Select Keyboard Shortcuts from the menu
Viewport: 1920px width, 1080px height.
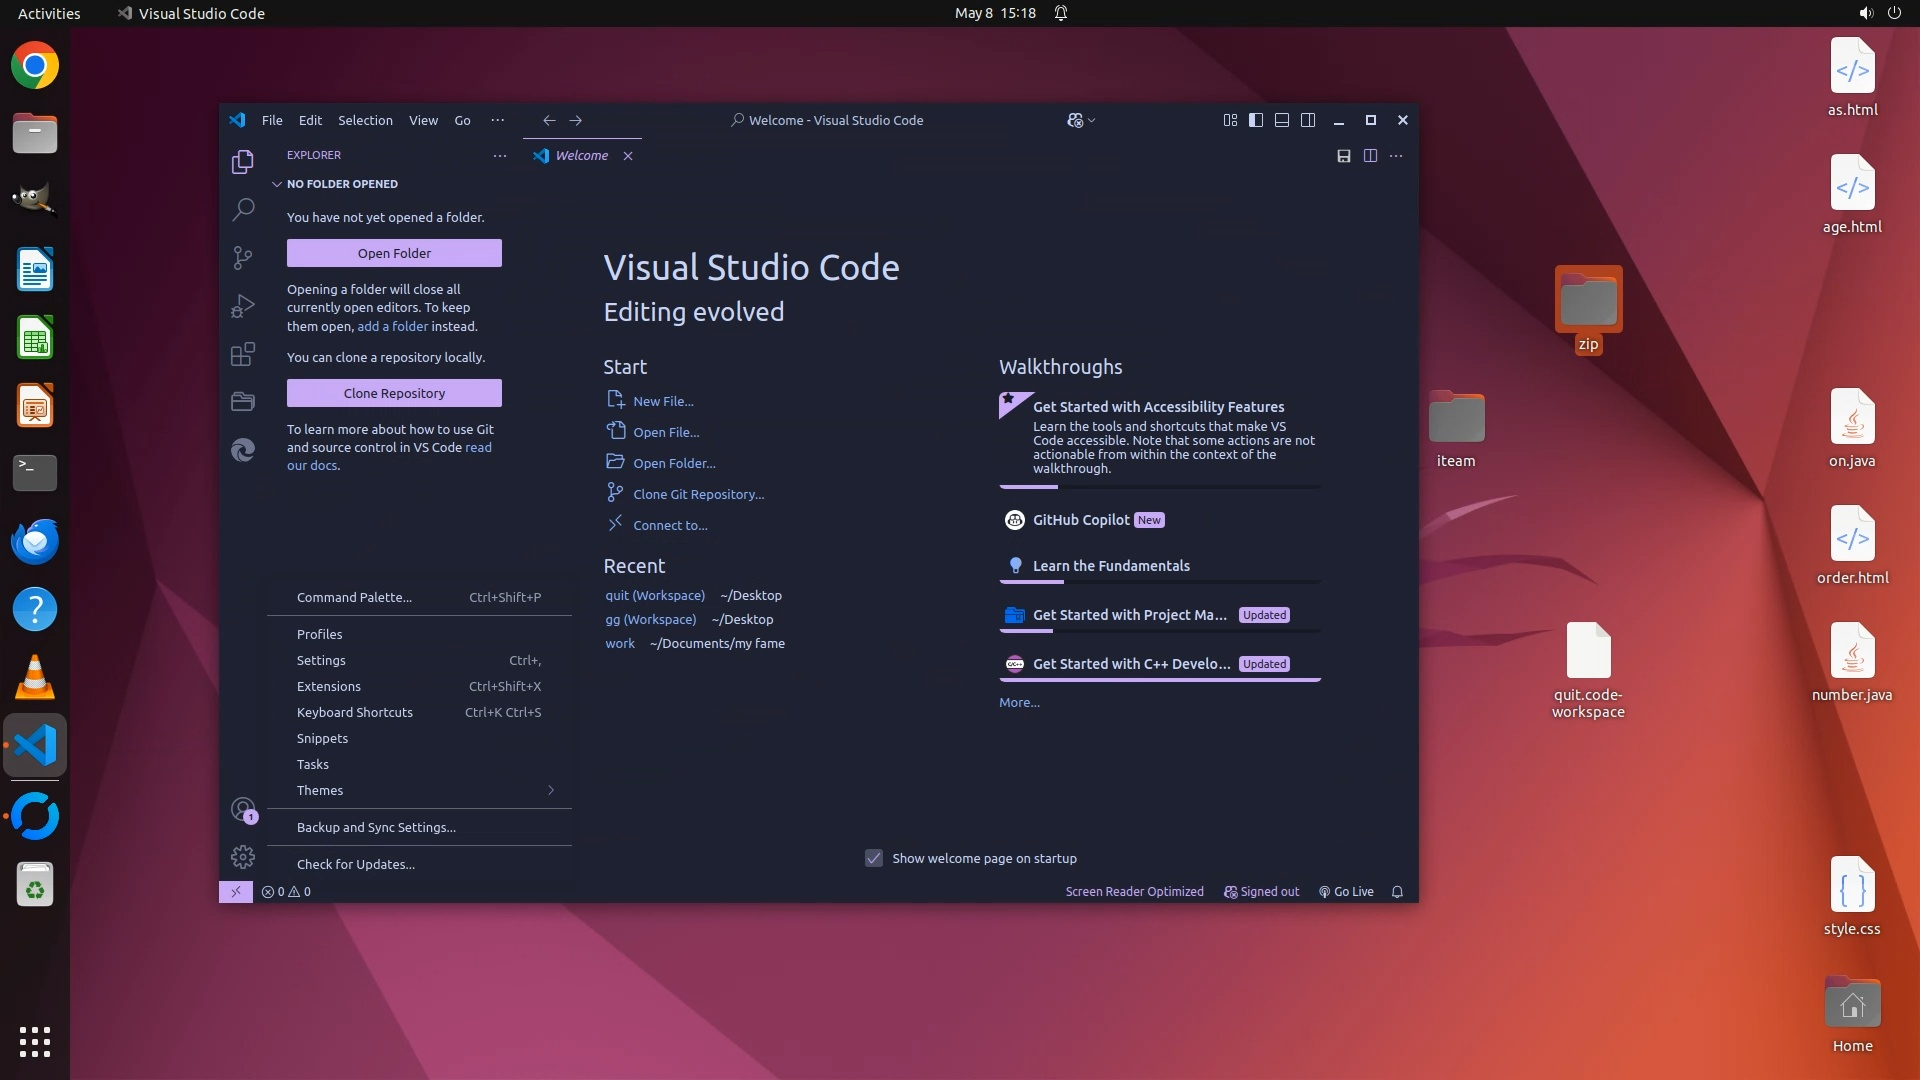pos(355,713)
